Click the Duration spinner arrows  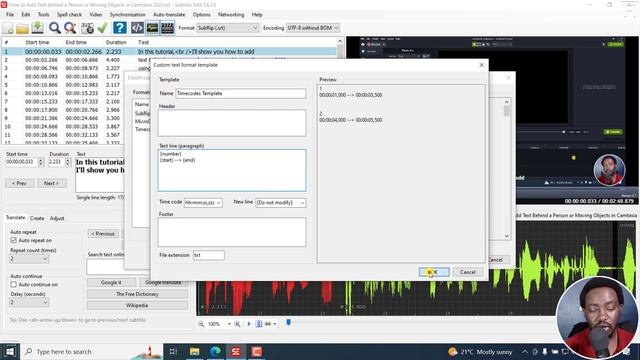click(x=68, y=162)
